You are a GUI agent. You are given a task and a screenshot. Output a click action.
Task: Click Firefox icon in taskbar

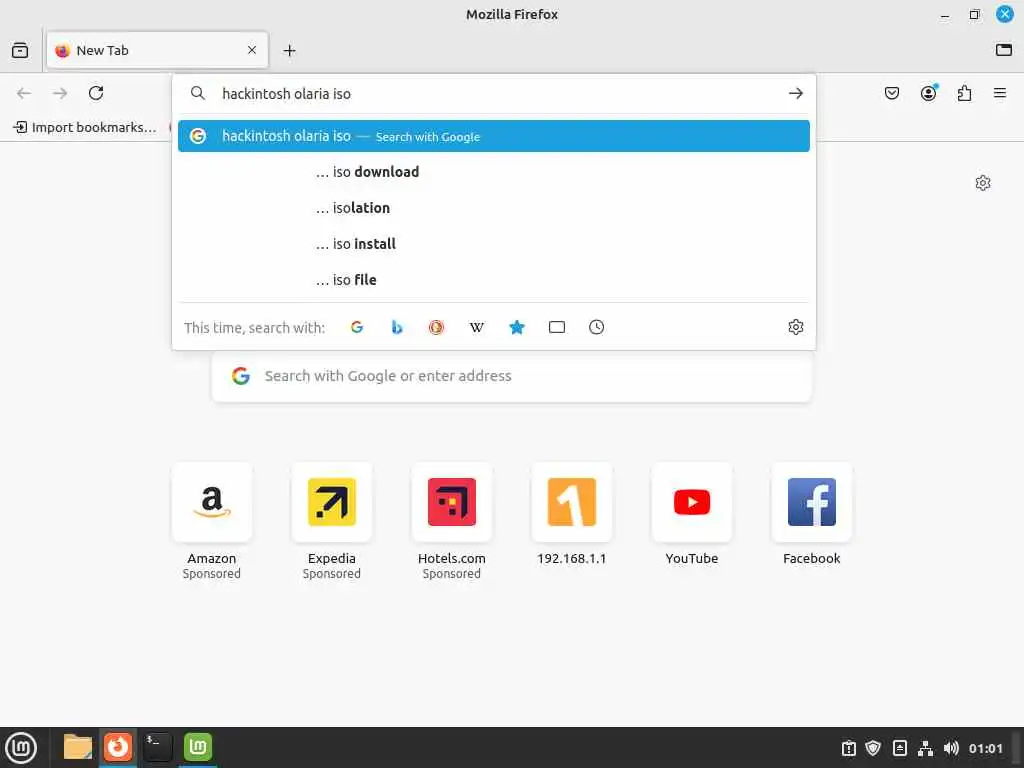(118, 747)
